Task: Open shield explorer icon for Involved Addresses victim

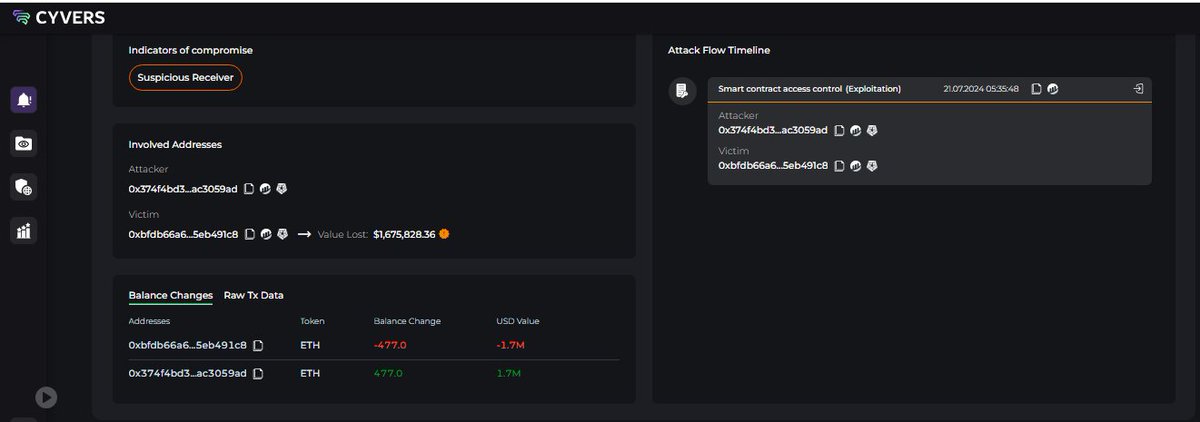Action: tap(282, 234)
